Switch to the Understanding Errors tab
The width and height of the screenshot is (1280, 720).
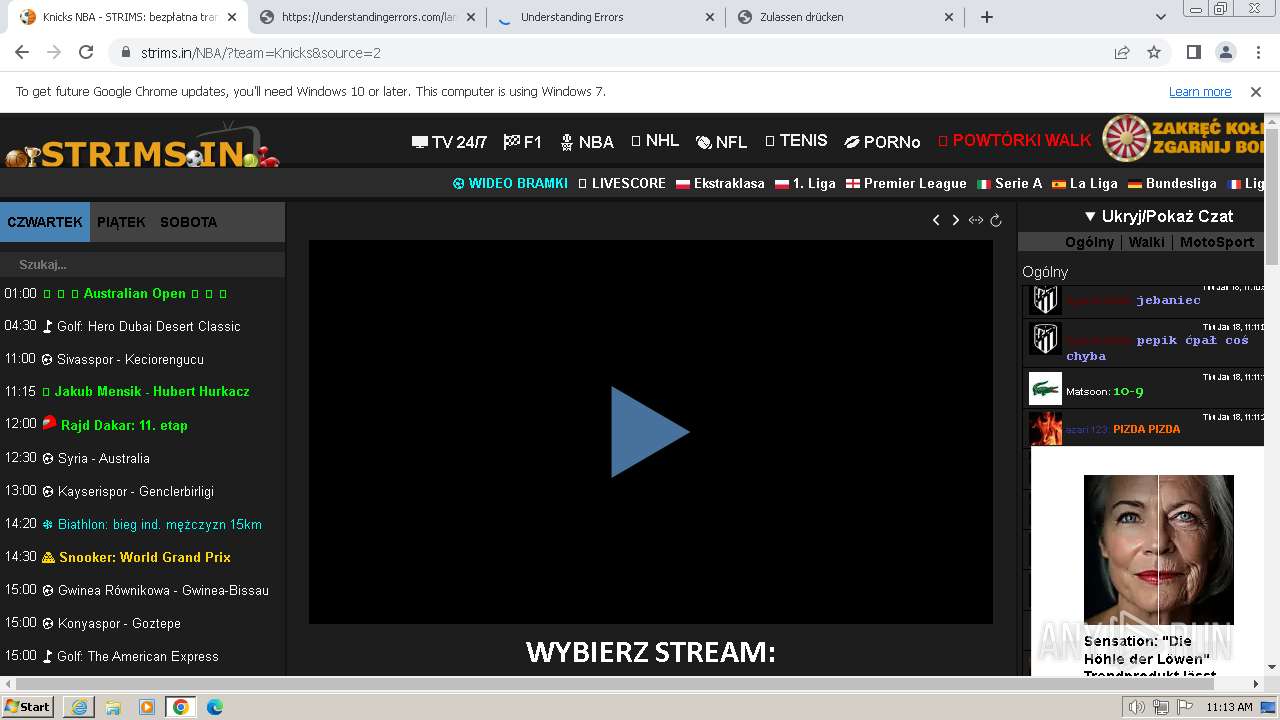click(x=606, y=17)
